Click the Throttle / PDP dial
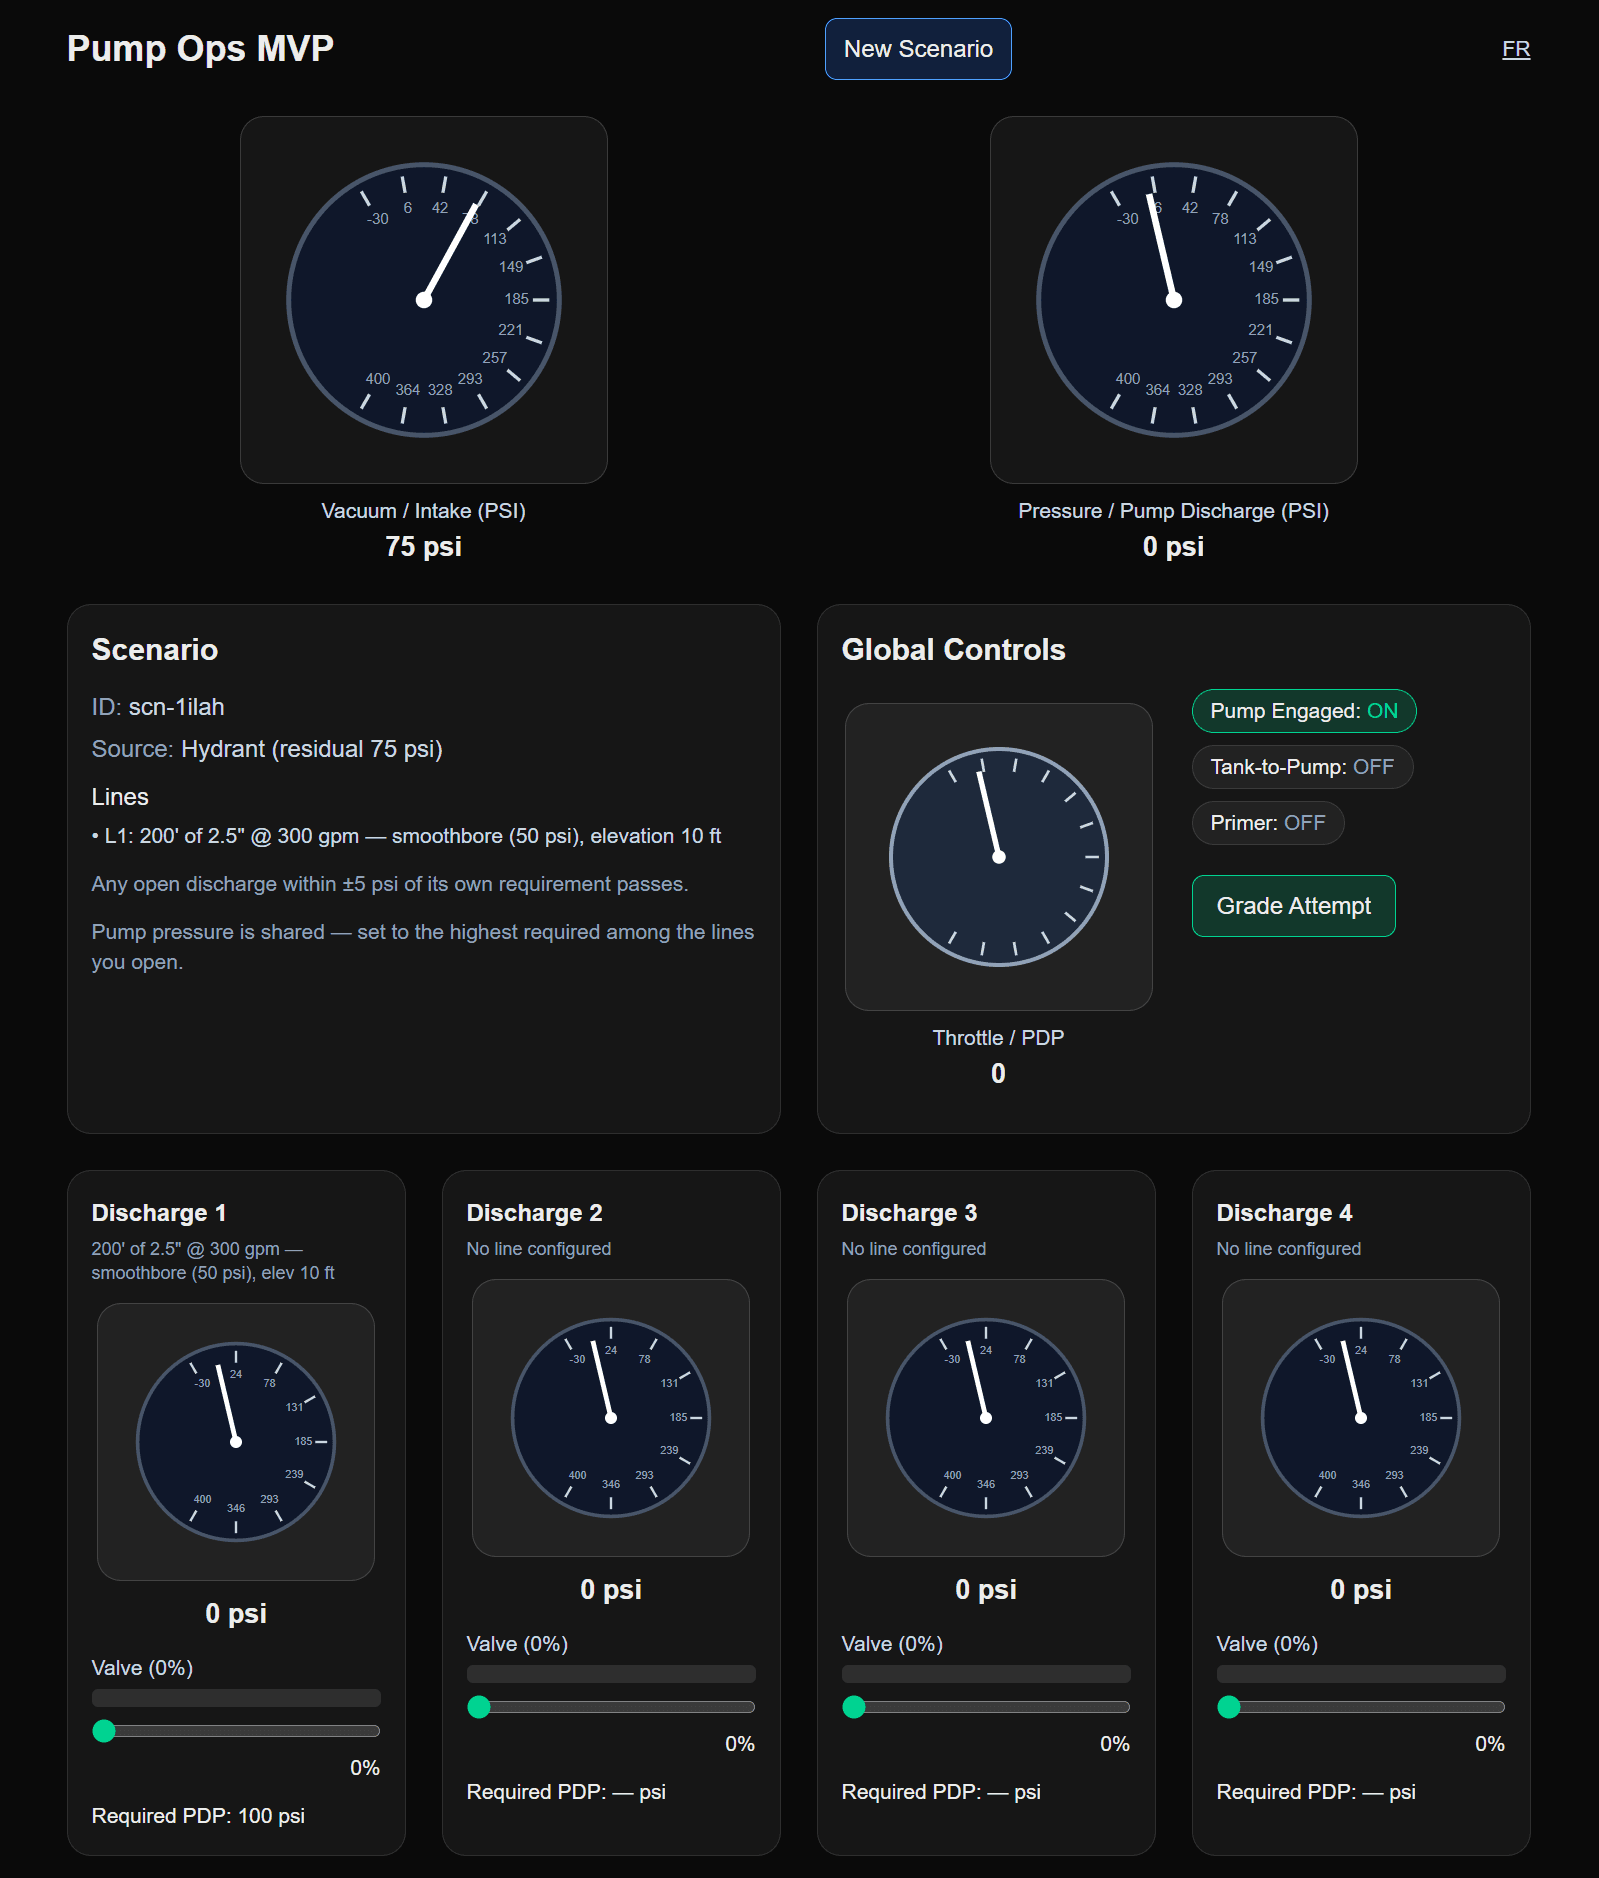This screenshot has width=1599, height=1878. (x=998, y=857)
